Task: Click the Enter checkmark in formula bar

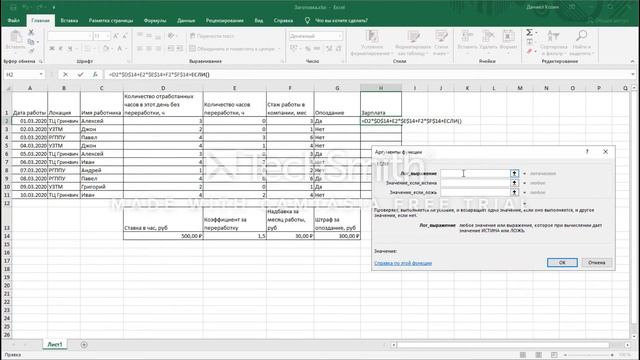Action: pos(80,74)
